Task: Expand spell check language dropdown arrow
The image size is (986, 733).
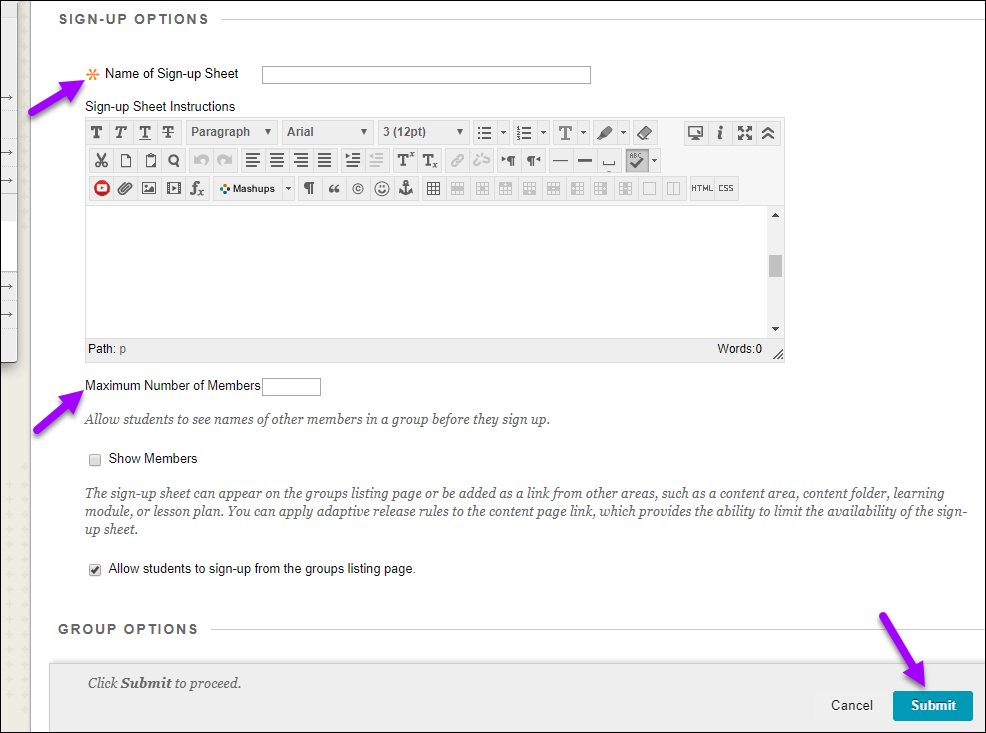Action: click(655, 161)
